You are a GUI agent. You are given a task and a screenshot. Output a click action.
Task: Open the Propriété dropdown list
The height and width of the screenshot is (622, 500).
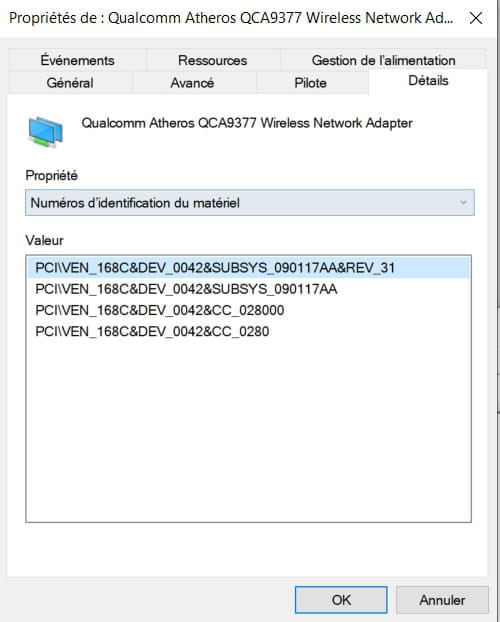point(250,203)
